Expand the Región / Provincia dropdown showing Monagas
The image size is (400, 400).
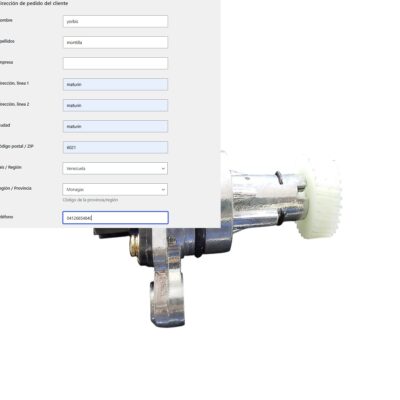[x=115, y=189]
